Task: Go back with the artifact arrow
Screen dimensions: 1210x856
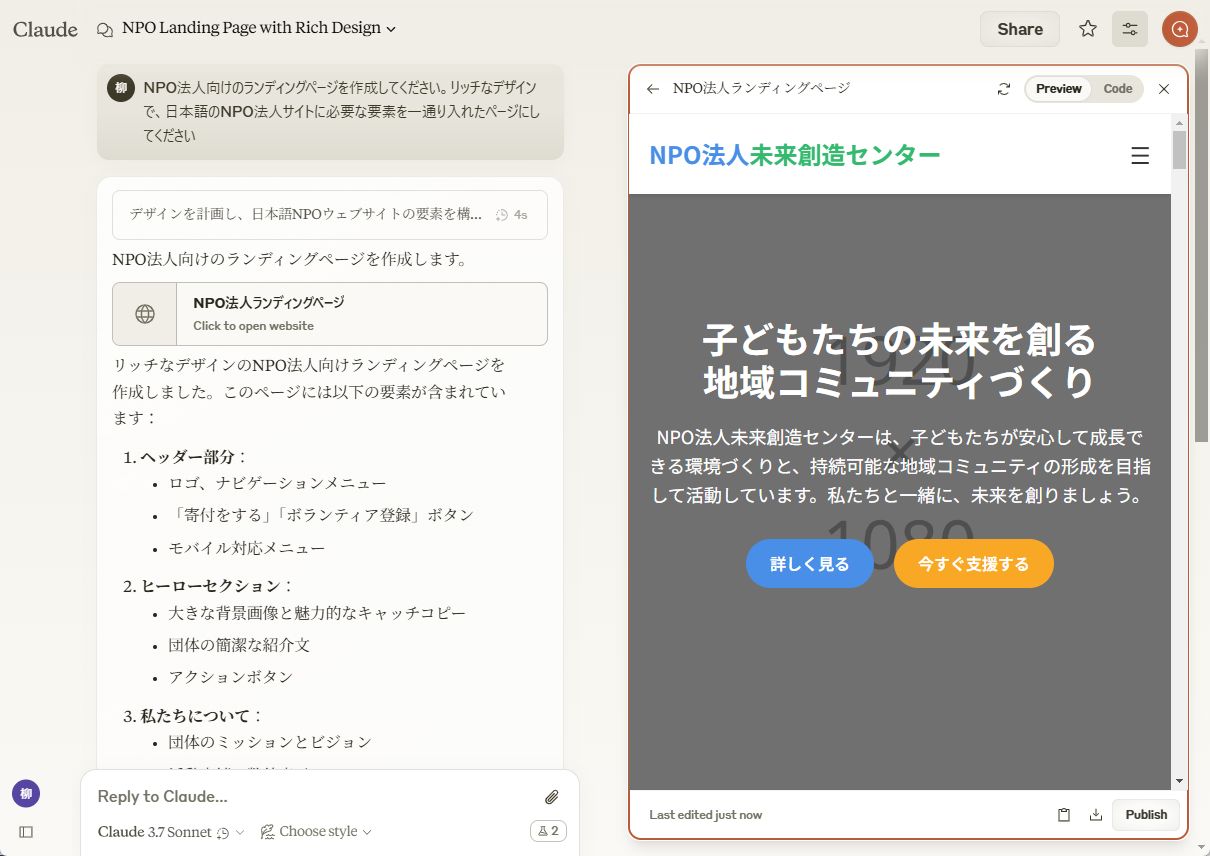Action: coord(653,89)
